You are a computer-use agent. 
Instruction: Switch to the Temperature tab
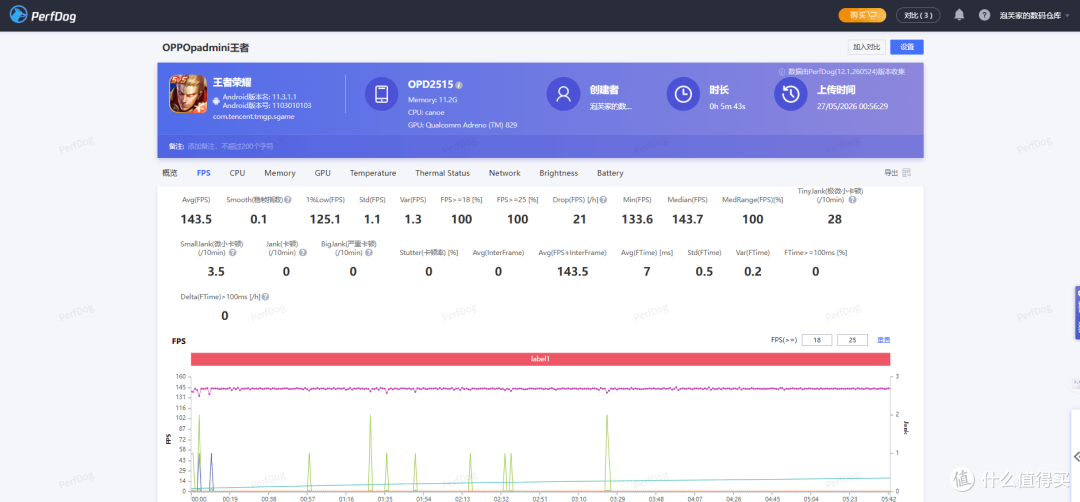[373, 174]
